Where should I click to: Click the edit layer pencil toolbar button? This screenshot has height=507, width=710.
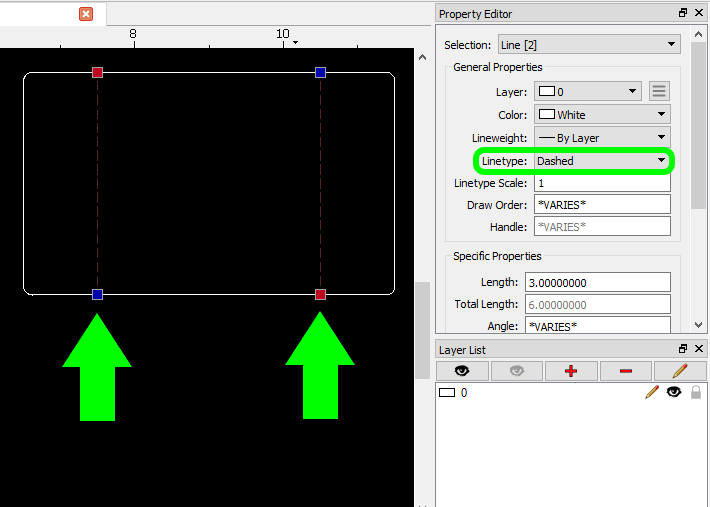(680, 371)
